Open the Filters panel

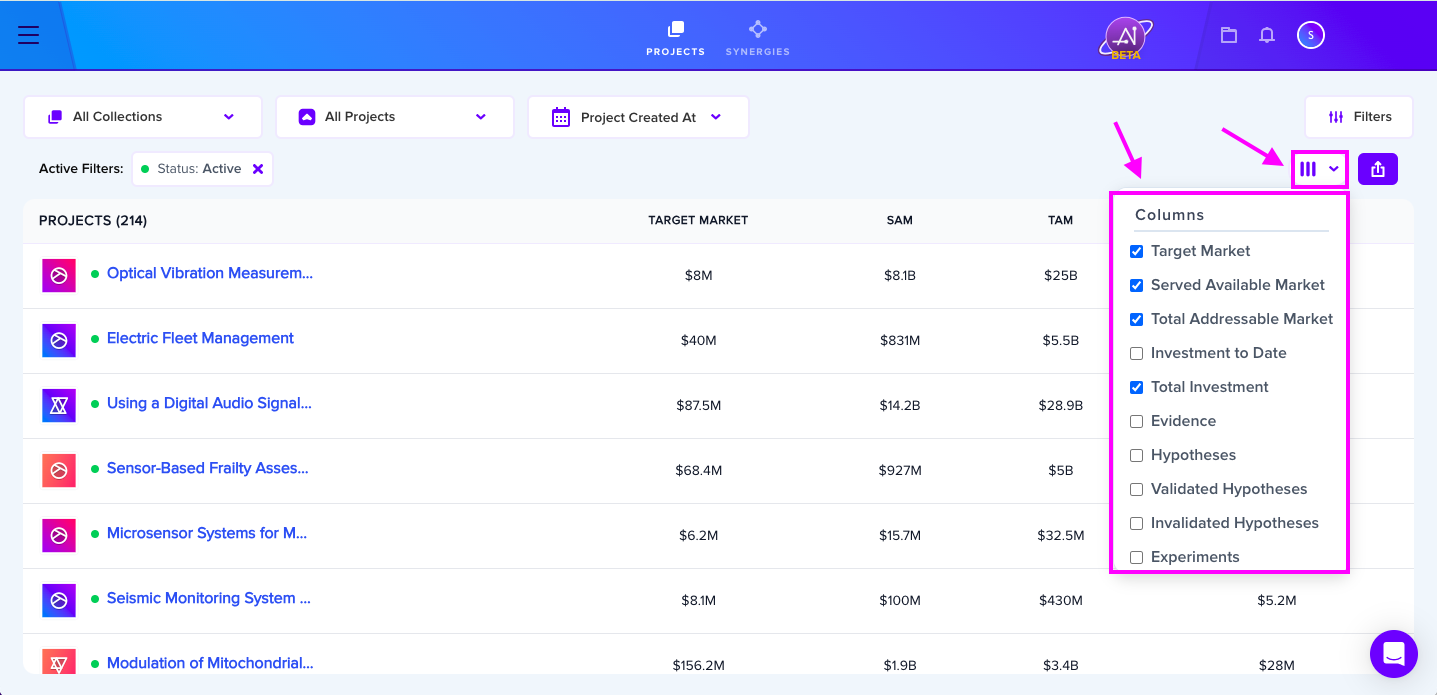click(1359, 117)
